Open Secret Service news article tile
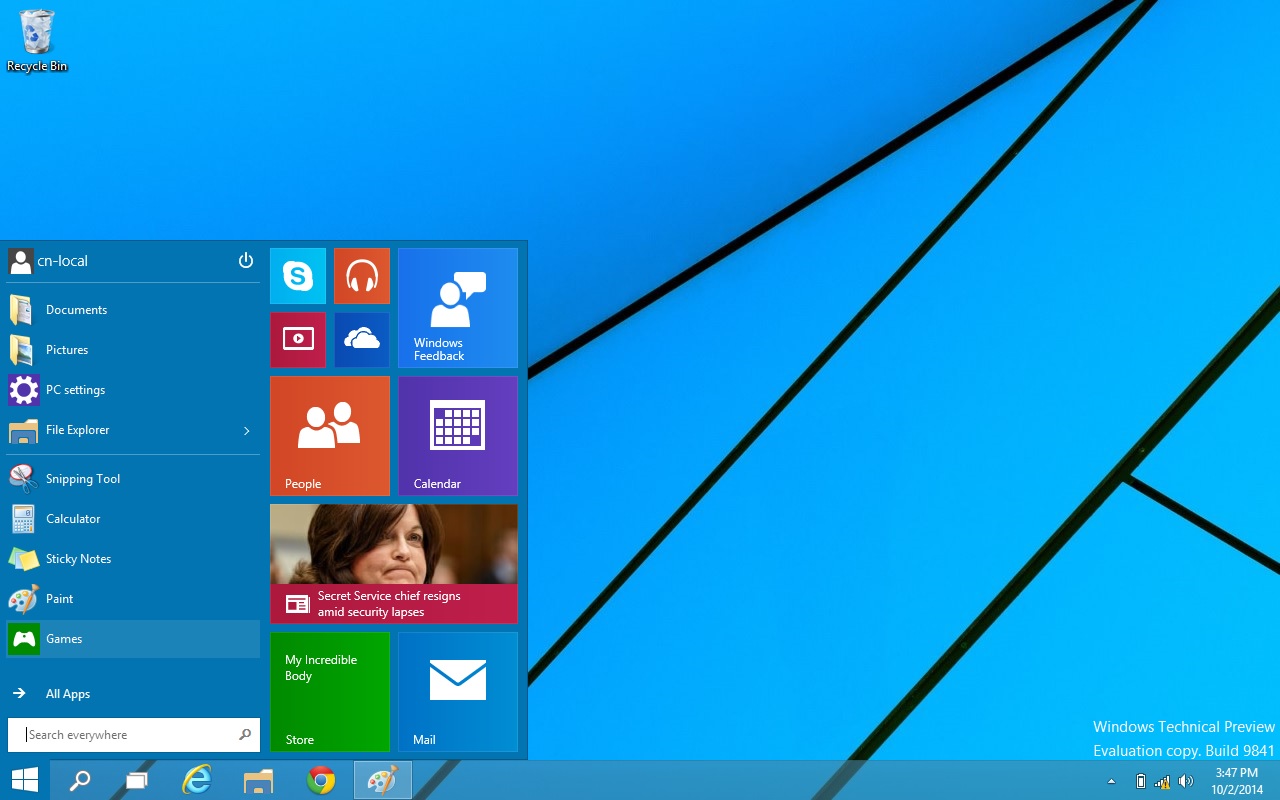The width and height of the screenshot is (1280, 800). click(x=393, y=564)
